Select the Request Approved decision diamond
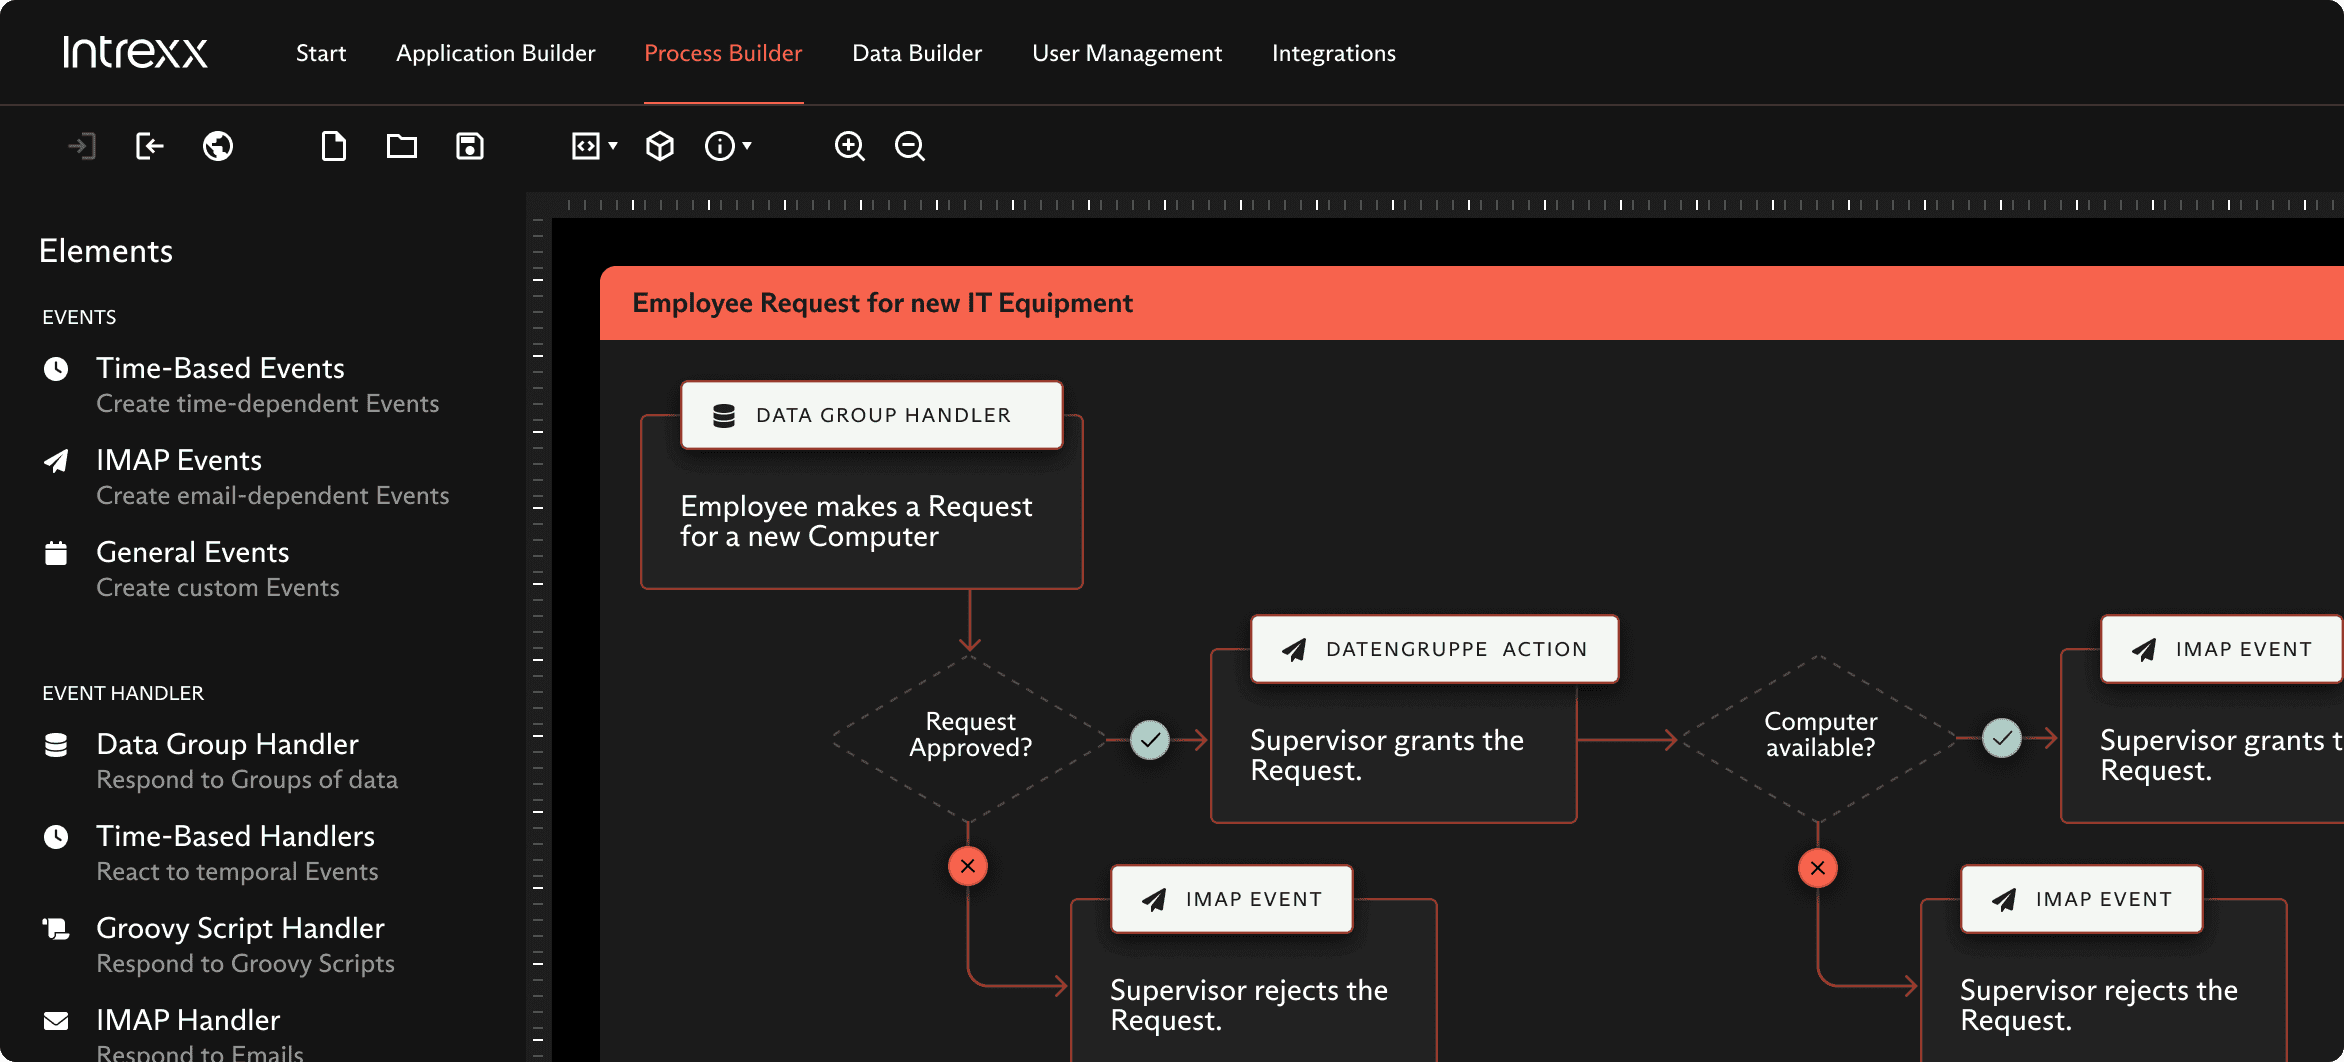Viewport: 2344px width, 1062px height. (x=969, y=736)
